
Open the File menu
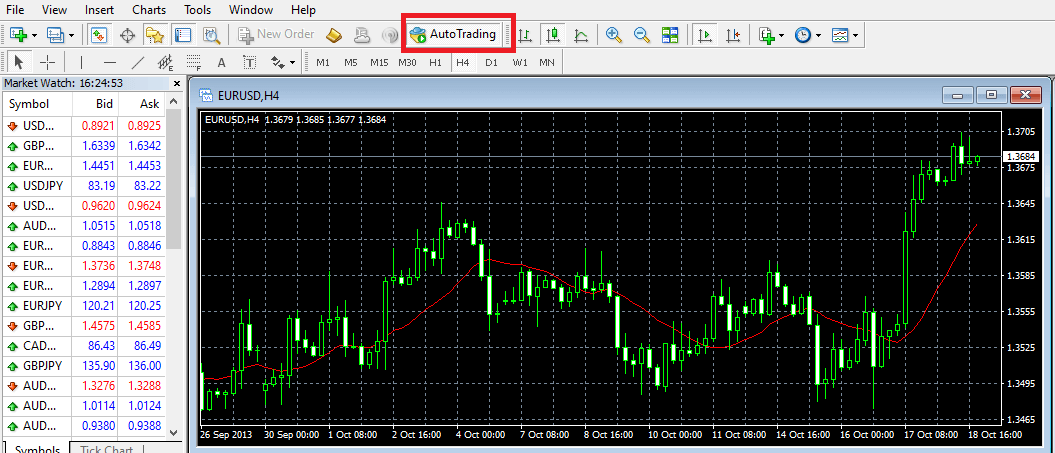(x=15, y=10)
